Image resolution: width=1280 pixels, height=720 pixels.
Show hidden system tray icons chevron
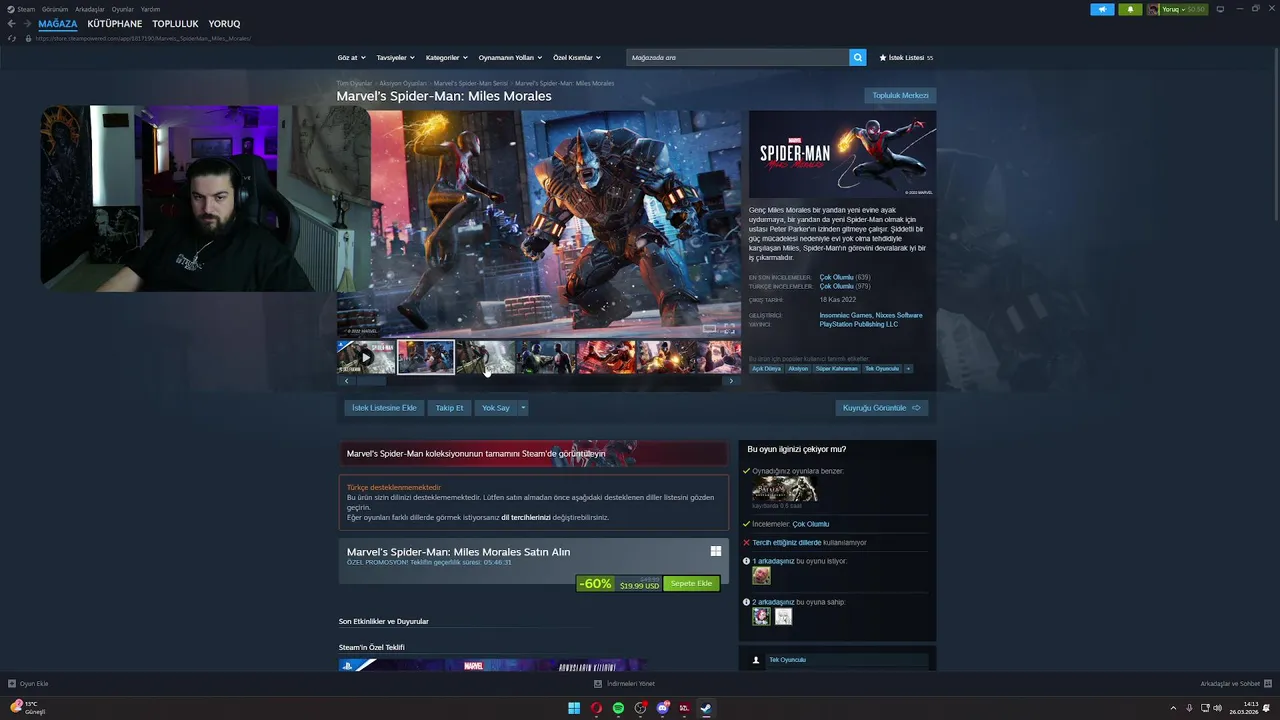[x=1173, y=708]
